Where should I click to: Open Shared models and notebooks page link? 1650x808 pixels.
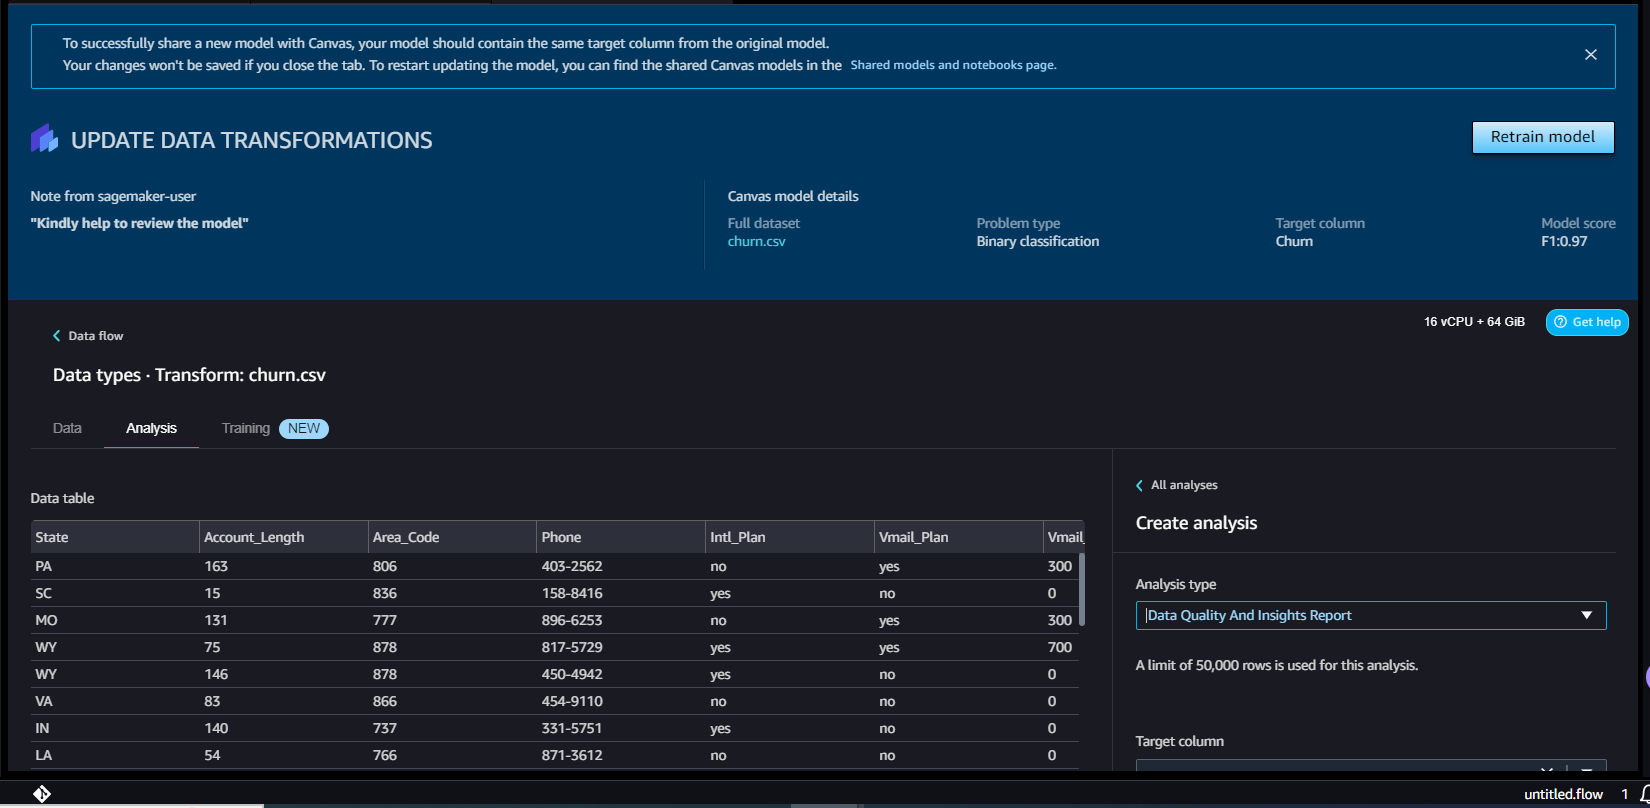[x=953, y=65]
